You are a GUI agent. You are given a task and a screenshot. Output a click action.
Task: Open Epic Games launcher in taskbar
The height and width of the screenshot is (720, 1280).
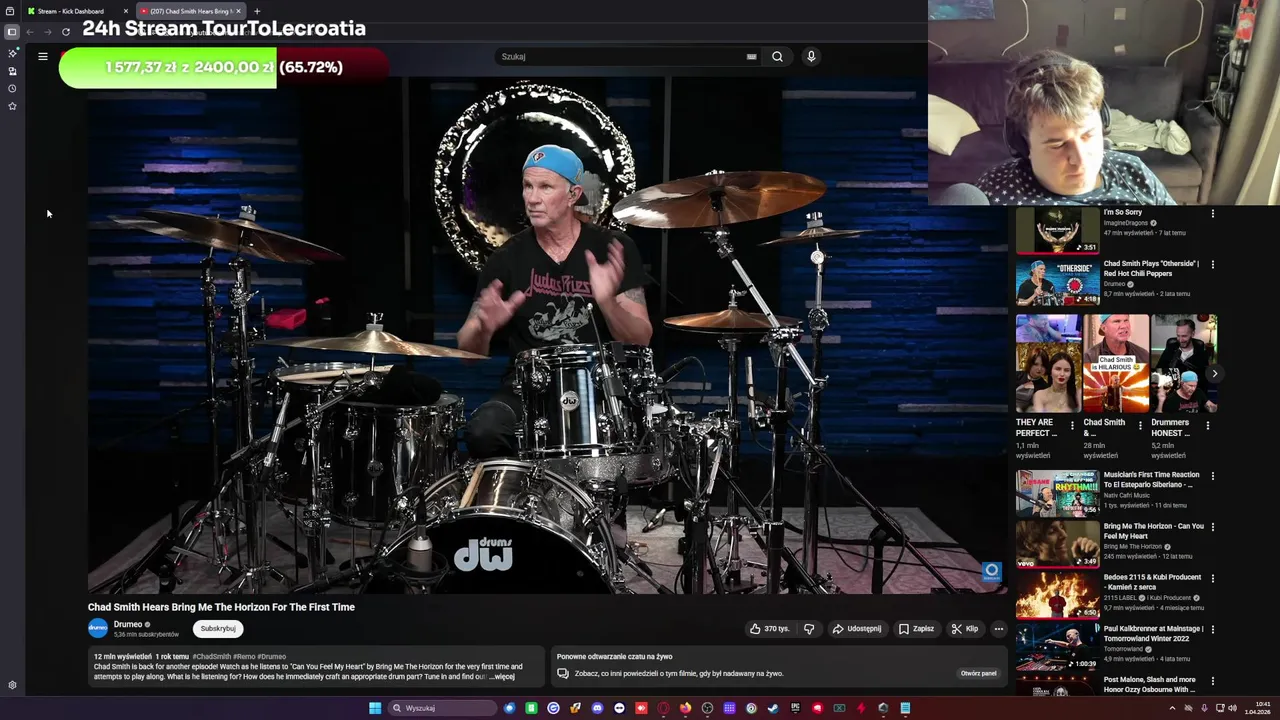(795, 708)
